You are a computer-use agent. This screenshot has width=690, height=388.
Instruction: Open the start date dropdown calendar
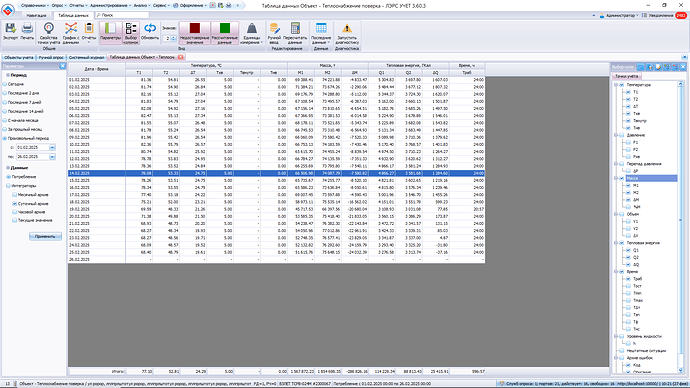pos(52,147)
